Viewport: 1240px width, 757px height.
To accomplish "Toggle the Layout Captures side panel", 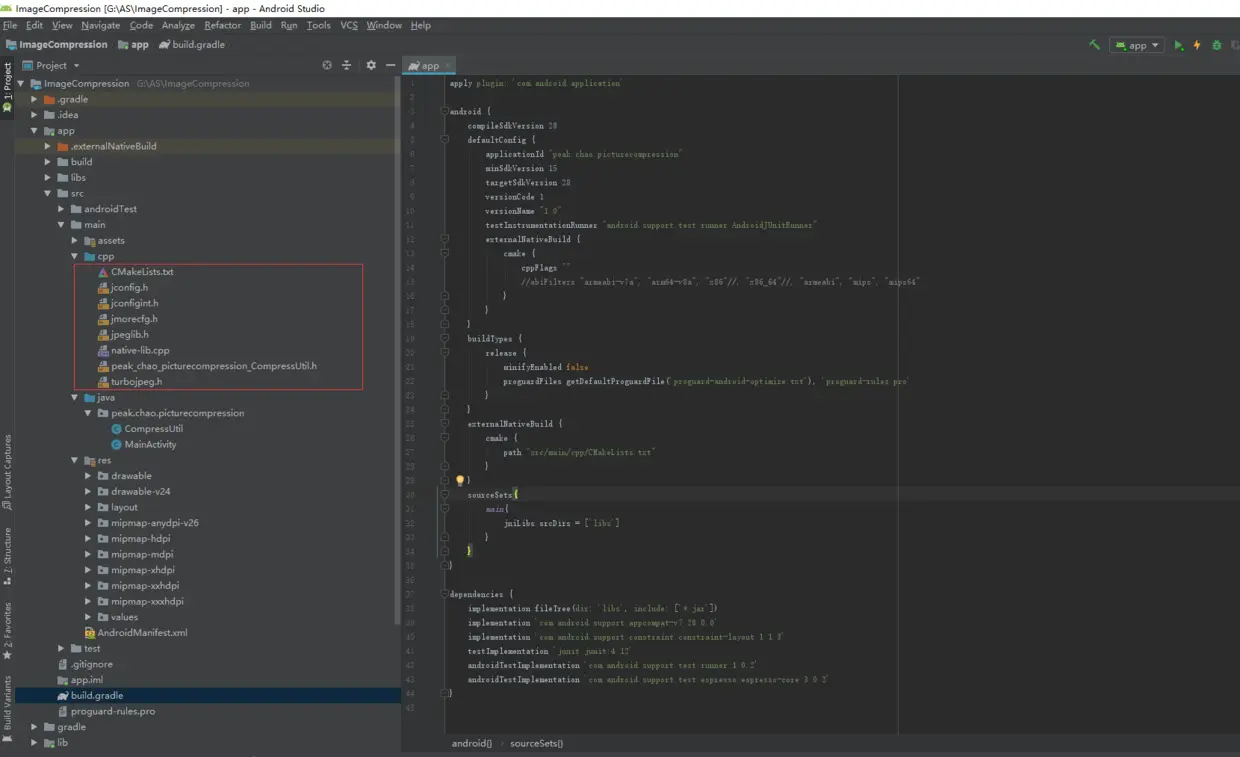I will [7, 472].
